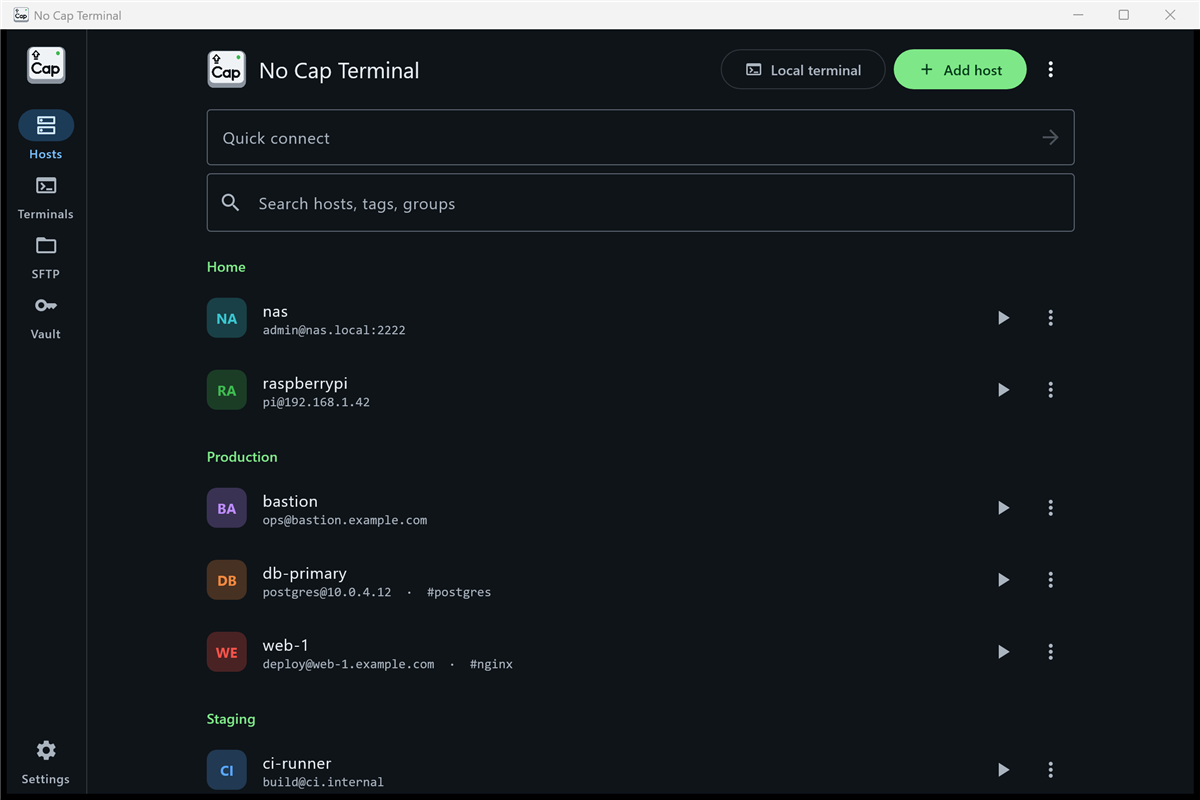
Task: Close the No Cap Terminal window
Action: (x=1170, y=15)
